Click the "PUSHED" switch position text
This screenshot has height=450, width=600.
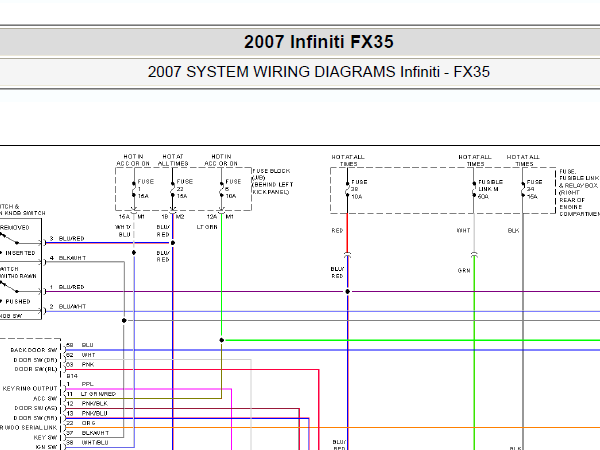18,302
